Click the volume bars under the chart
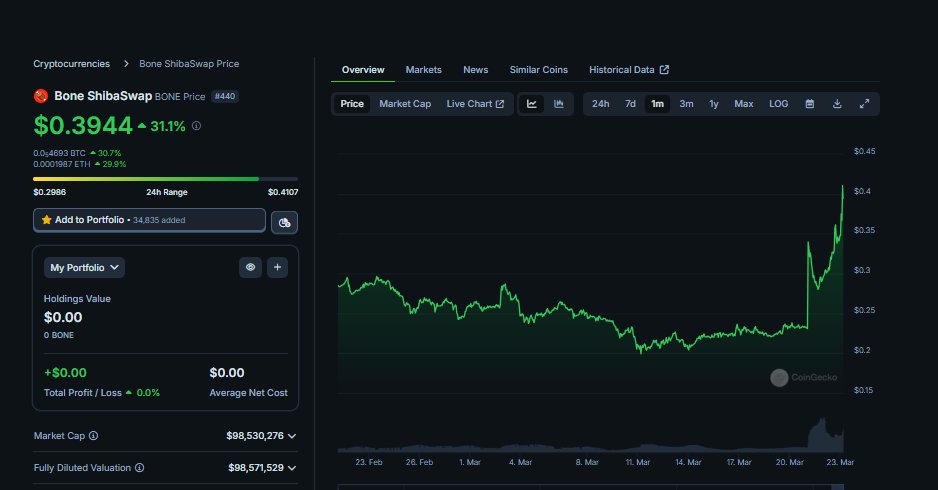The image size is (938, 490). (x=590, y=446)
